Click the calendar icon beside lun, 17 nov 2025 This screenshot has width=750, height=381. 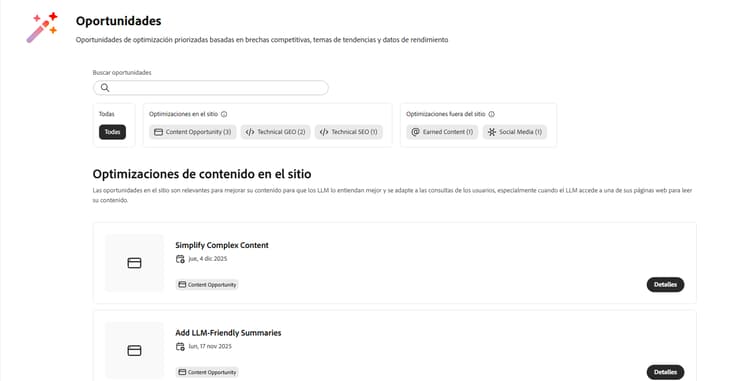pyautogui.click(x=180, y=347)
